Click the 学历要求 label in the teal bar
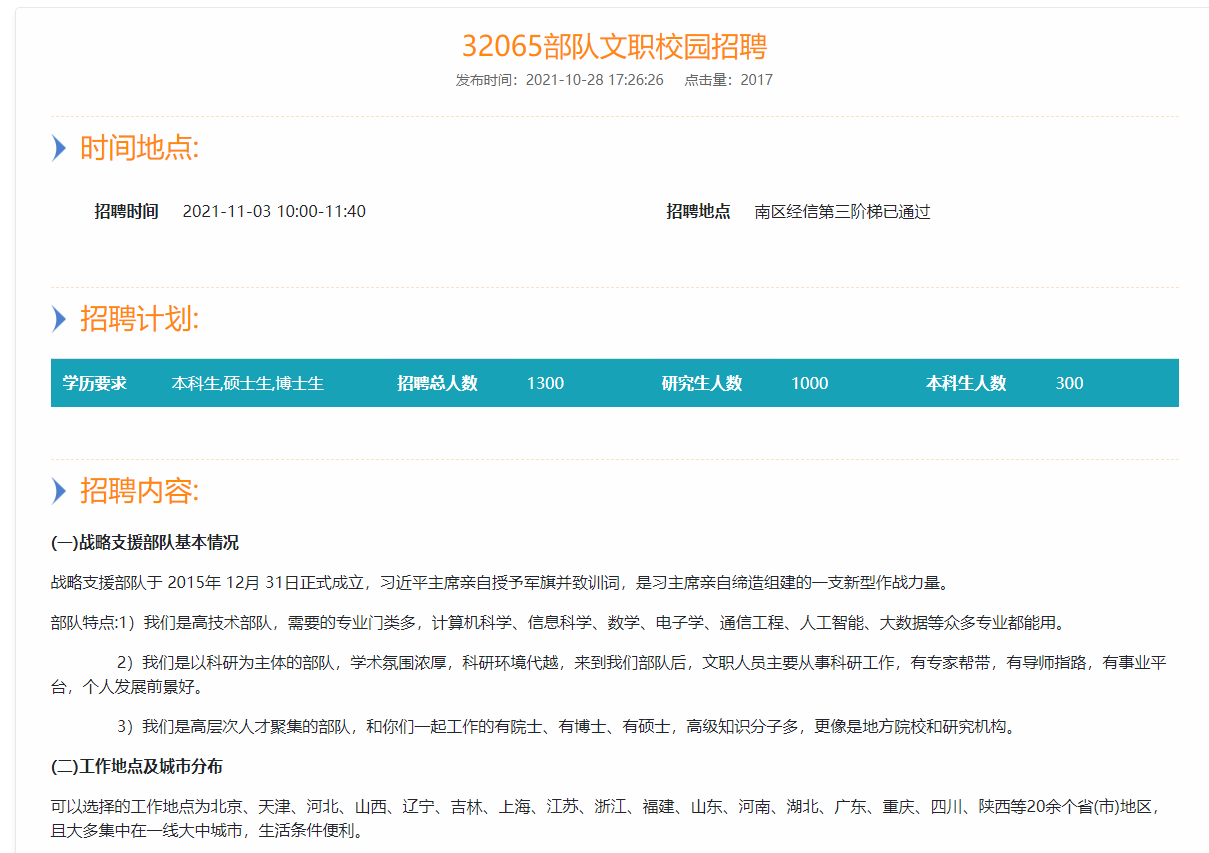 [x=95, y=383]
